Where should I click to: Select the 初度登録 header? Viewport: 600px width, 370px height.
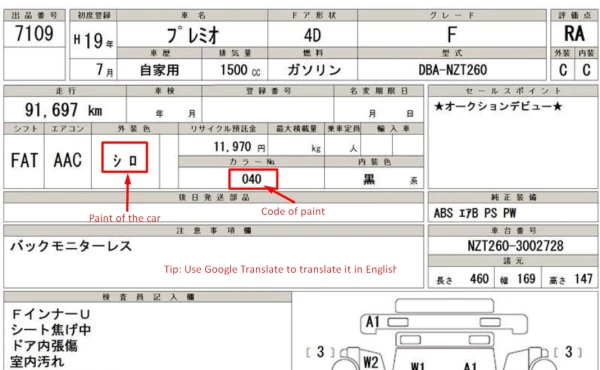pos(94,16)
